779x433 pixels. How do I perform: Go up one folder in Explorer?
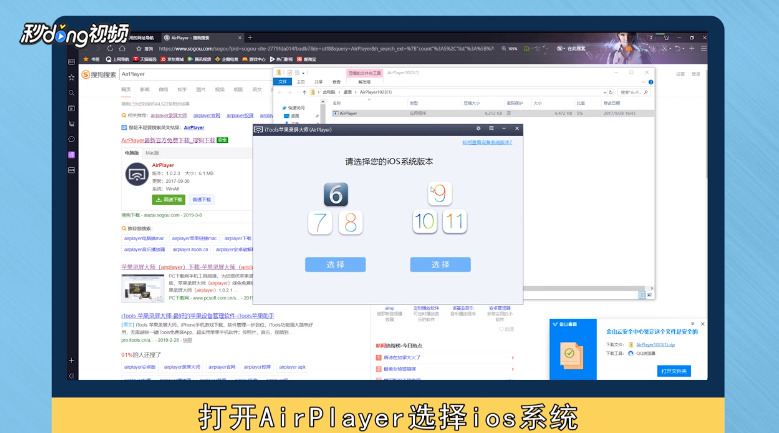(304, 92)
